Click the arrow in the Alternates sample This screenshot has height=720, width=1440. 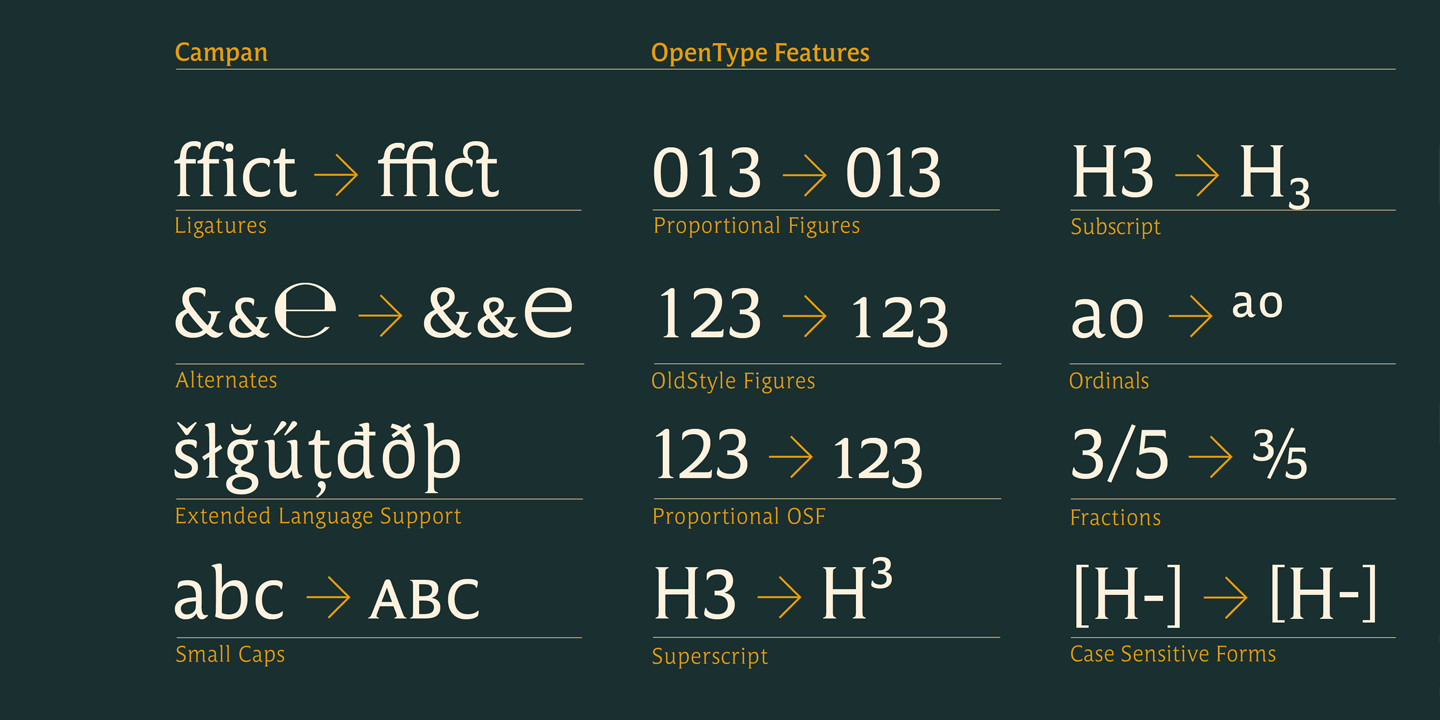[380, 318]
